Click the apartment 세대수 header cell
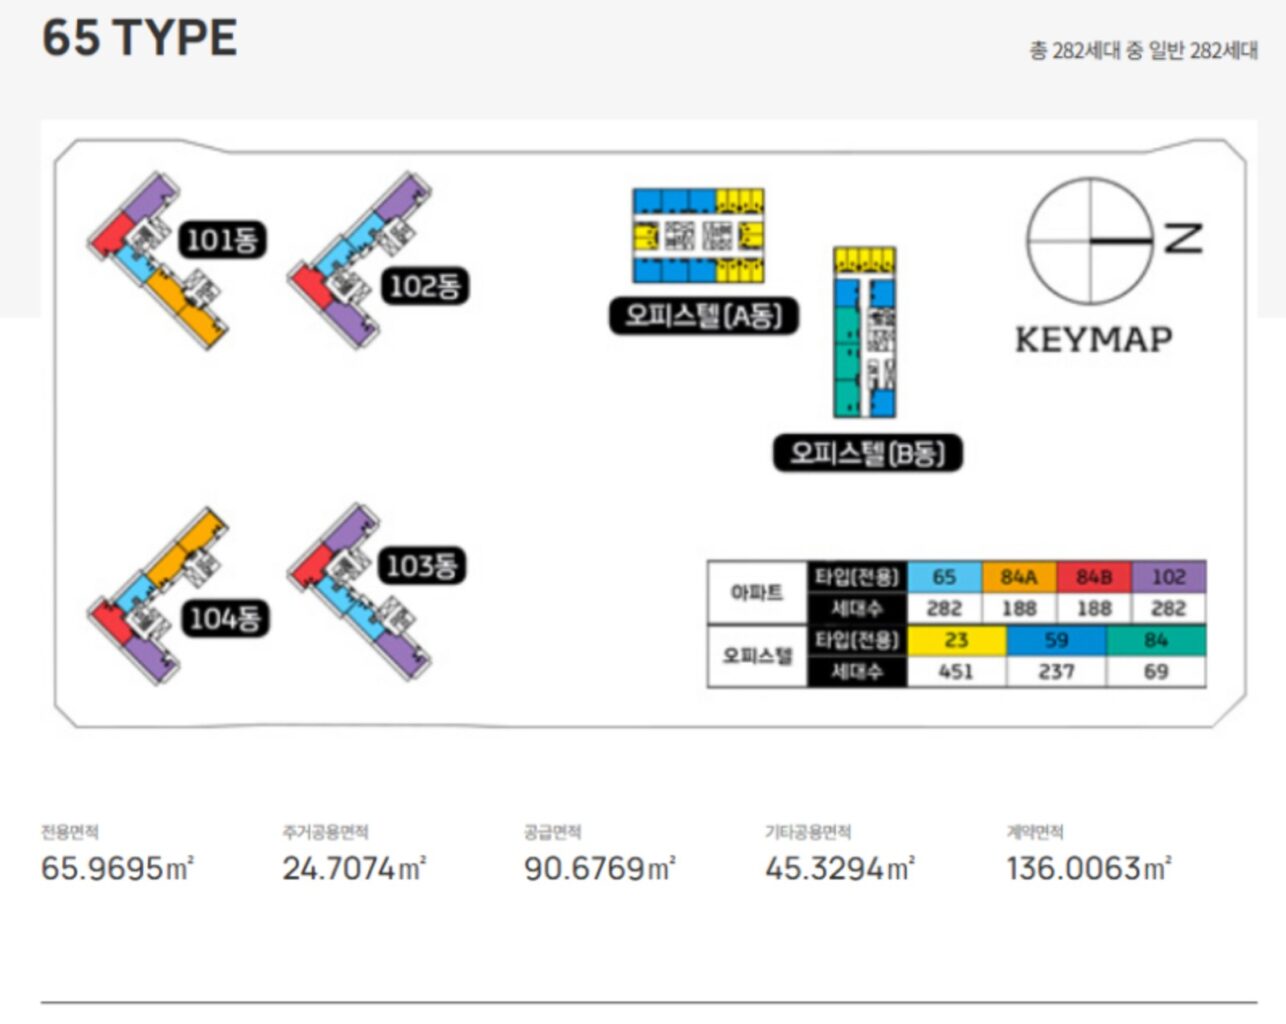The height and width of the screenshot is (1024, 1286). [x=857, y=609]
